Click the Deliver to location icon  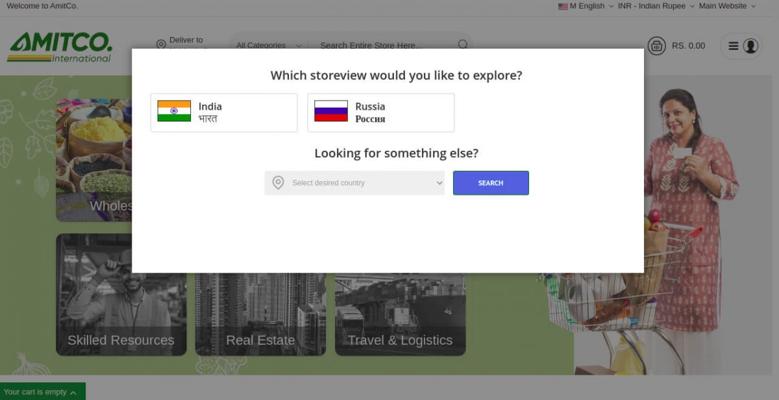[161, 44]
